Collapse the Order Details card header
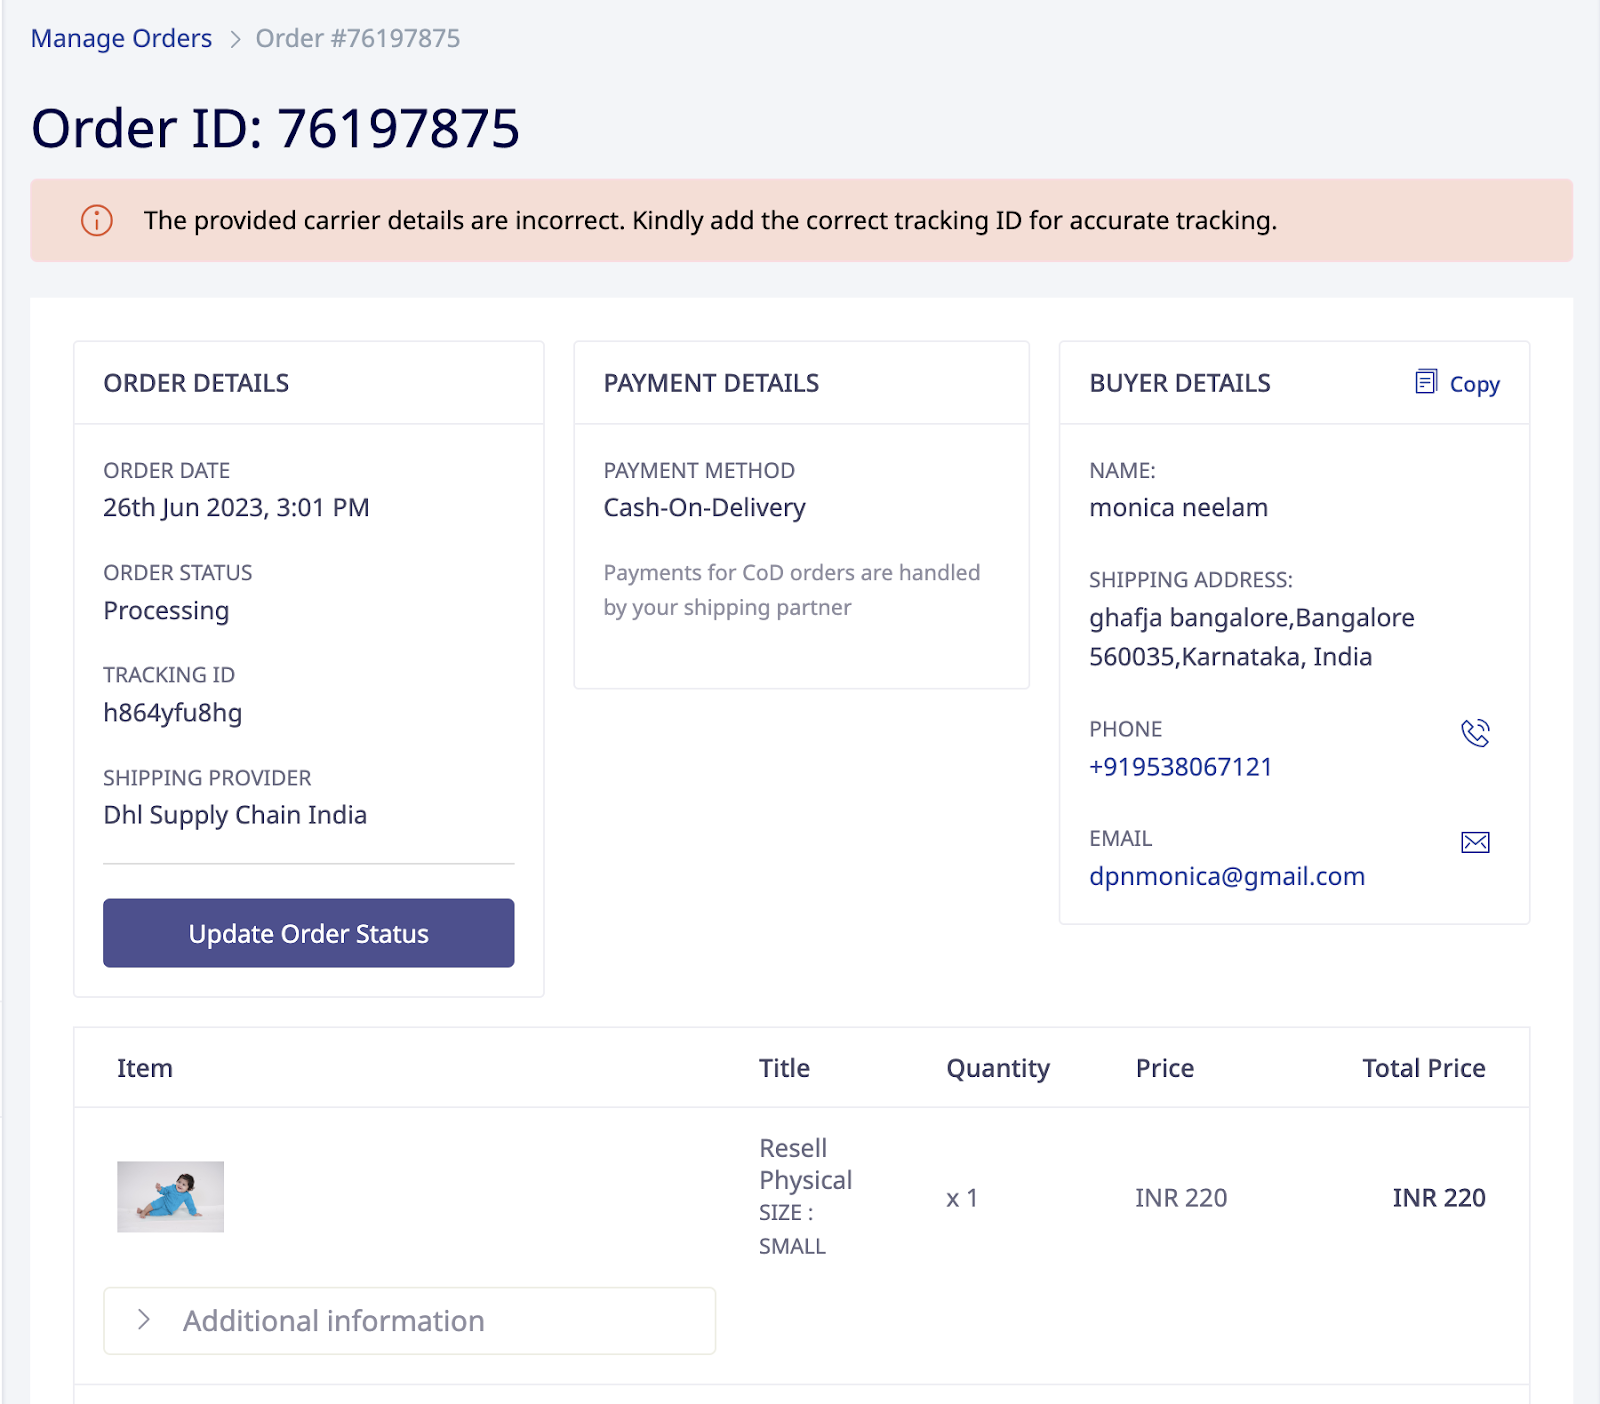The image size is (1600, 1404). 196,382
